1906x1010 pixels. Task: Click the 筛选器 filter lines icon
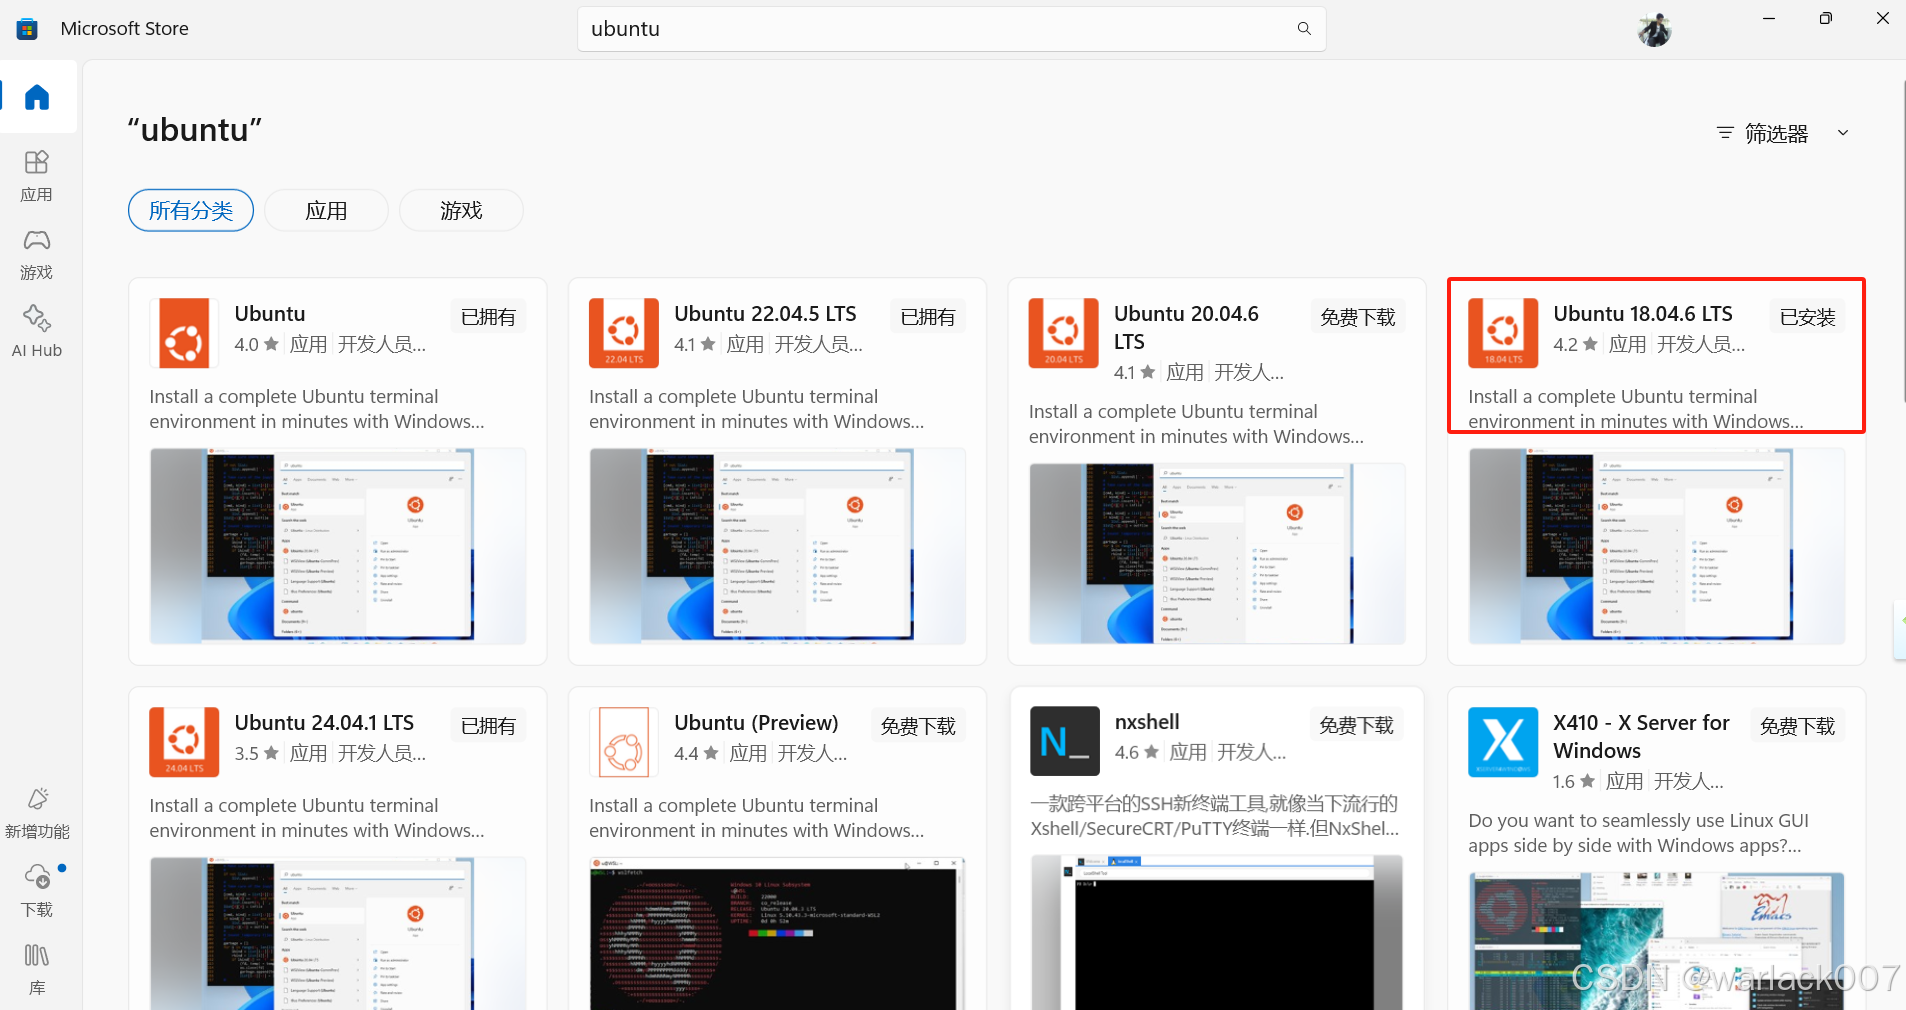1725,133
